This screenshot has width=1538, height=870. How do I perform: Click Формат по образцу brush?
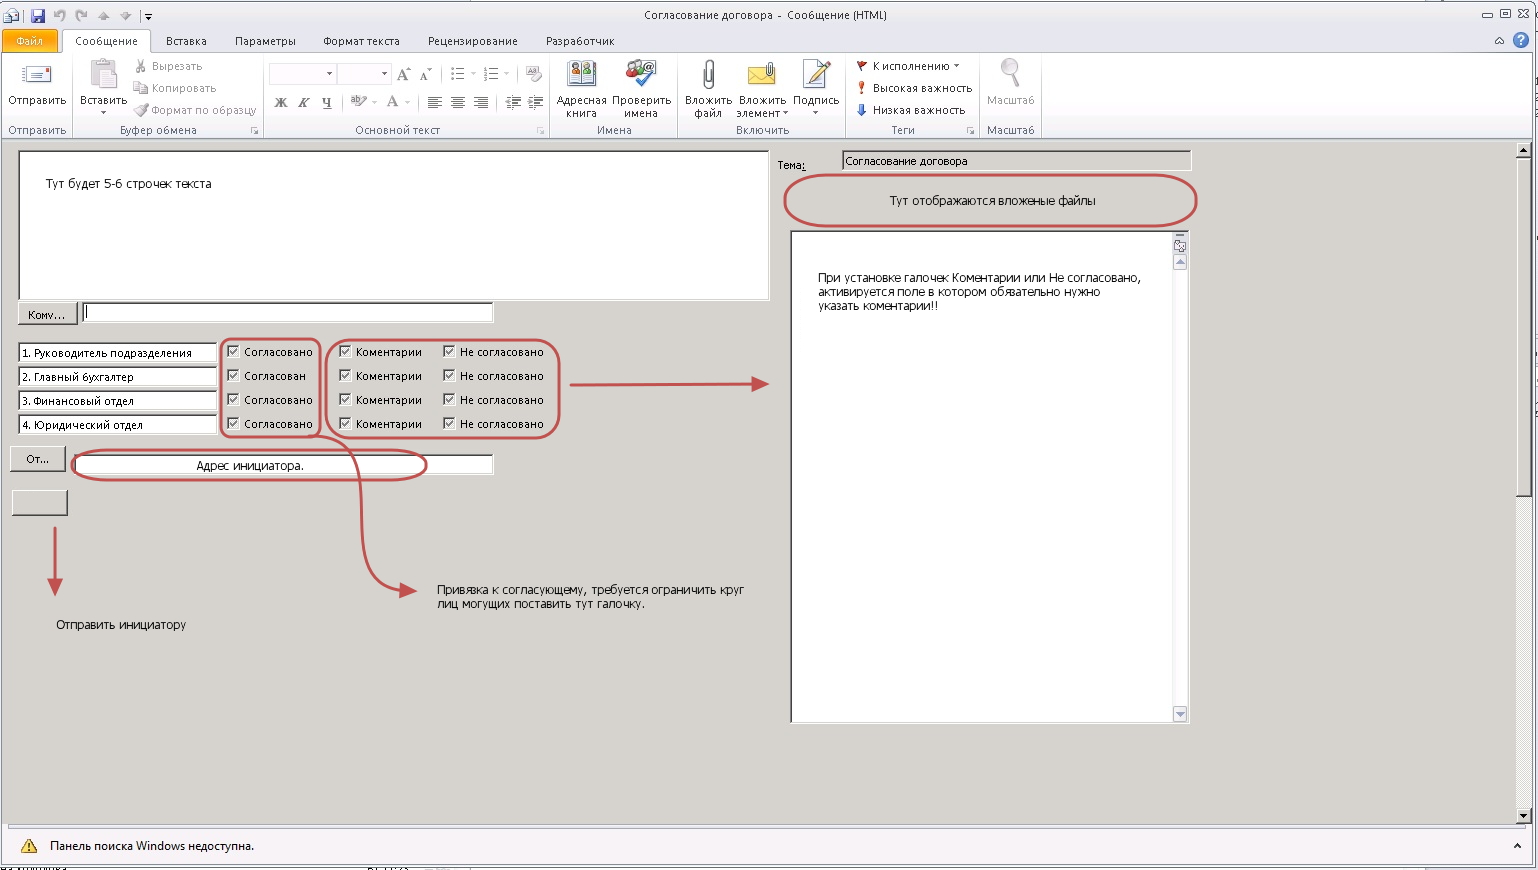click(x=195, y=110)
